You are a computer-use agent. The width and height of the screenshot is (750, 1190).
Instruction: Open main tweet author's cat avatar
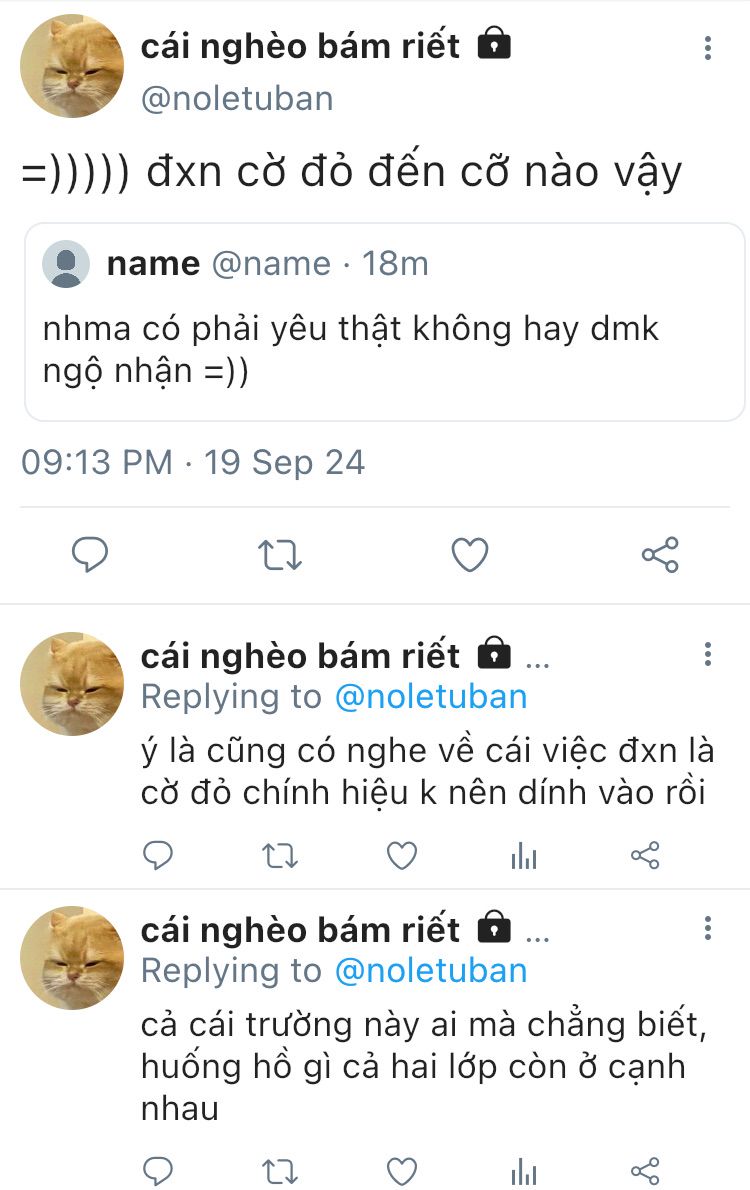pos(72,66)
